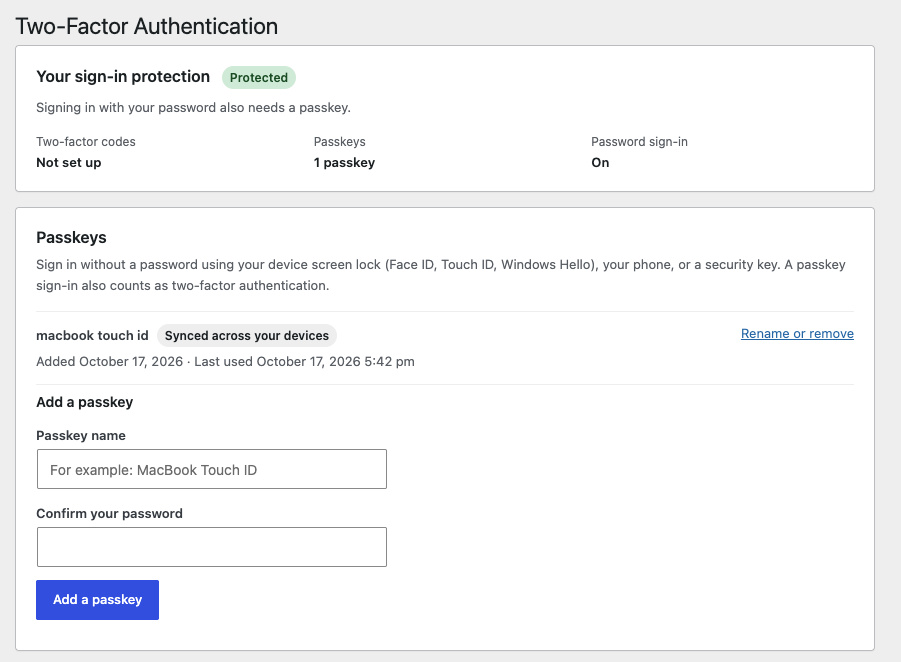Click the Your sign-in protection heading
This screenshot has width=901, height=662.
coord(123,76)
